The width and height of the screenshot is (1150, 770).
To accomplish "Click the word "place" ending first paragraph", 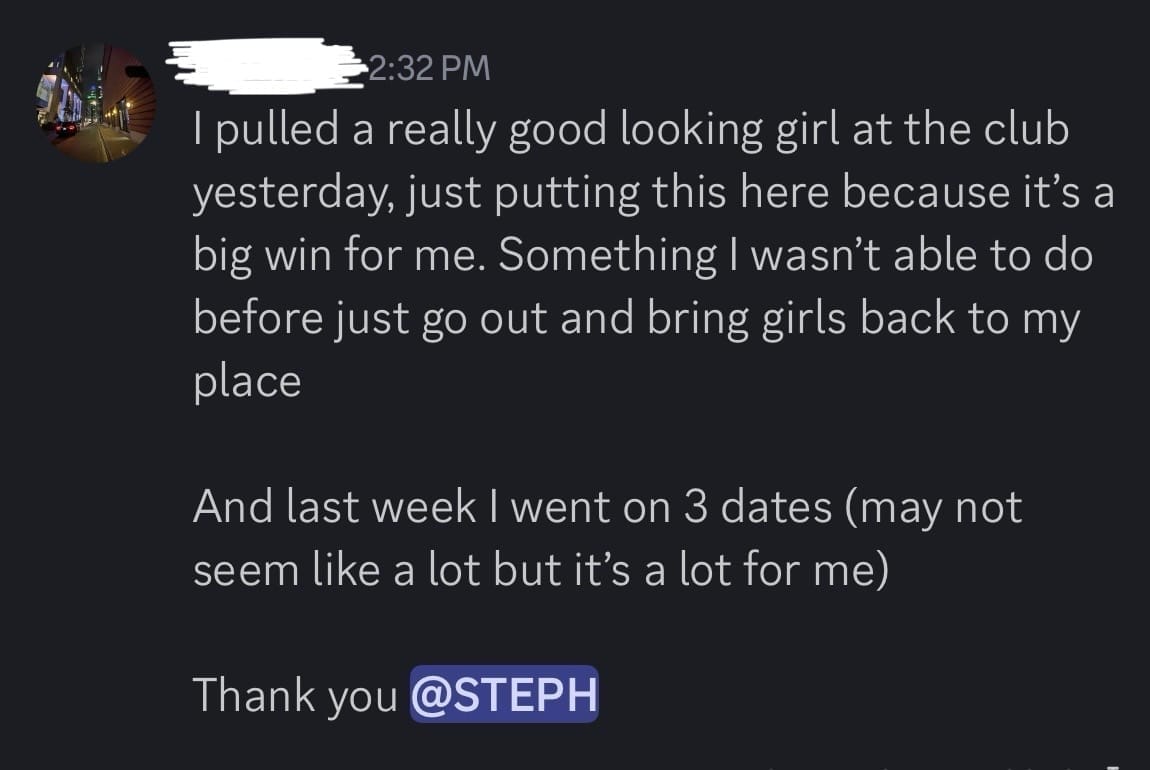I will click(246, 382).
